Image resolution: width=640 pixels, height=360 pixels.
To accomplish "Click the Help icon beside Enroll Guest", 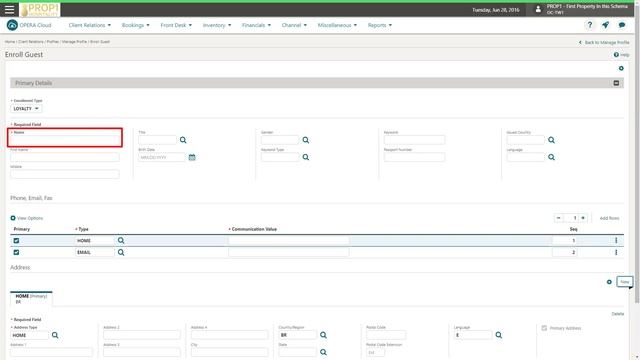I will coord(616,55).
